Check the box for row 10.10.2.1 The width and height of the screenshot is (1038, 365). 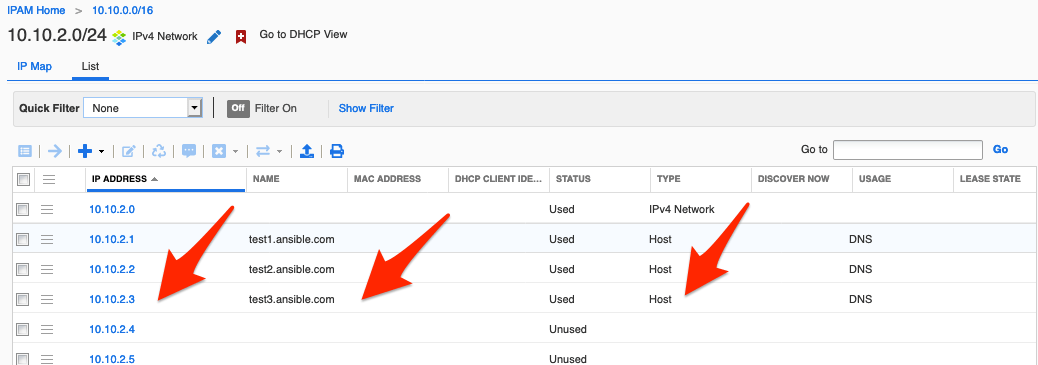pos(23,239)
